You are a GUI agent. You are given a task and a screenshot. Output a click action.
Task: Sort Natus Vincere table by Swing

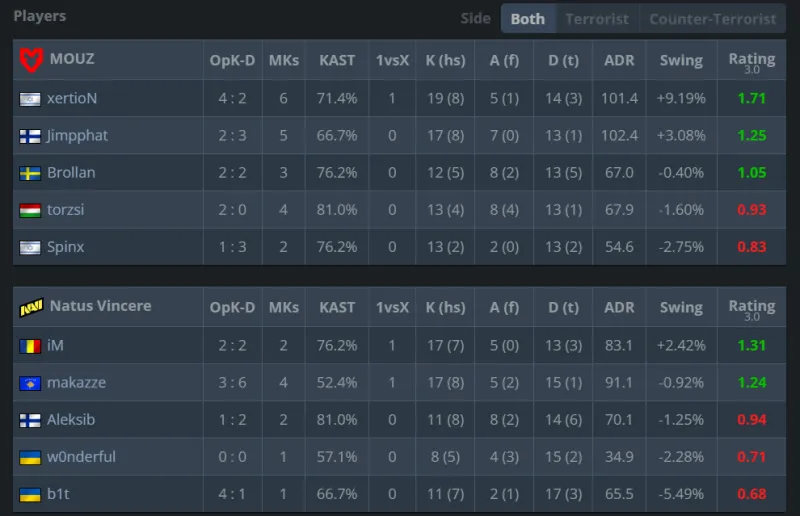[x=681, y=307]
